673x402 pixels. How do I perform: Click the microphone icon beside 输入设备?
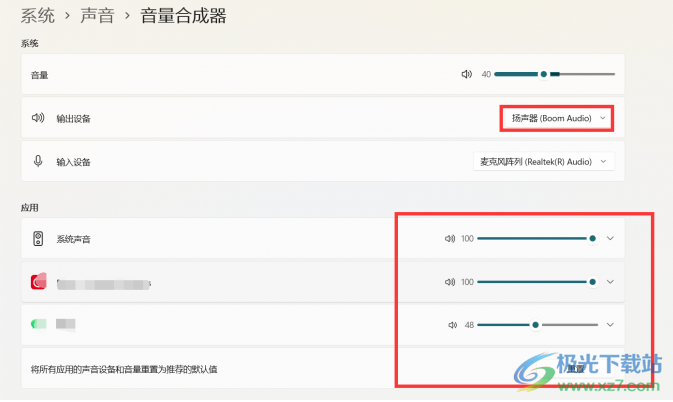point(38,161)
